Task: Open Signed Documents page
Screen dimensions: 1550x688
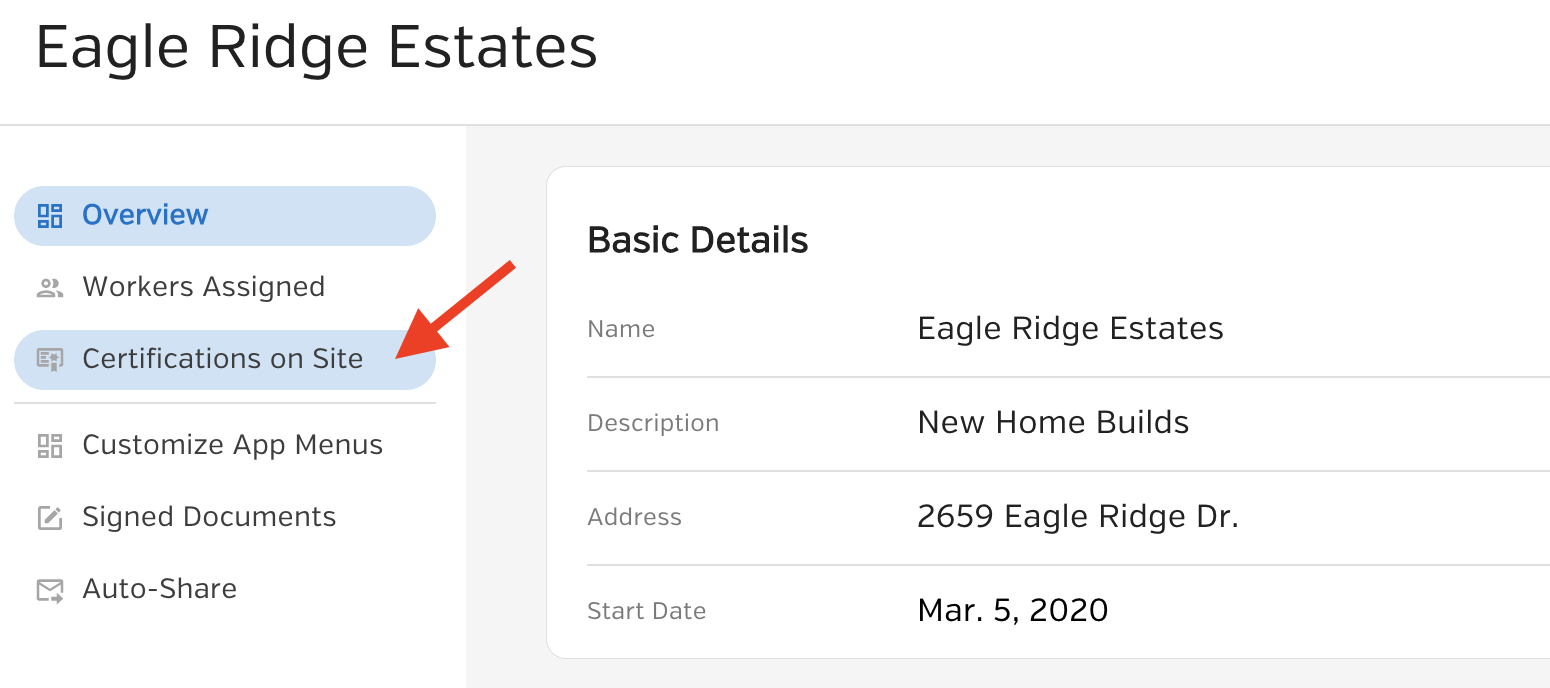Action: [x=225, y=517]
